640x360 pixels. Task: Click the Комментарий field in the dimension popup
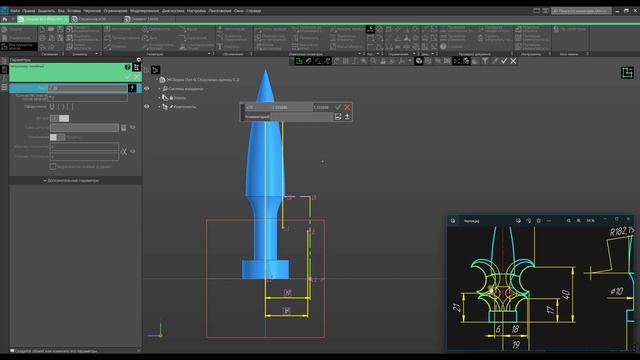coord(302,117)
